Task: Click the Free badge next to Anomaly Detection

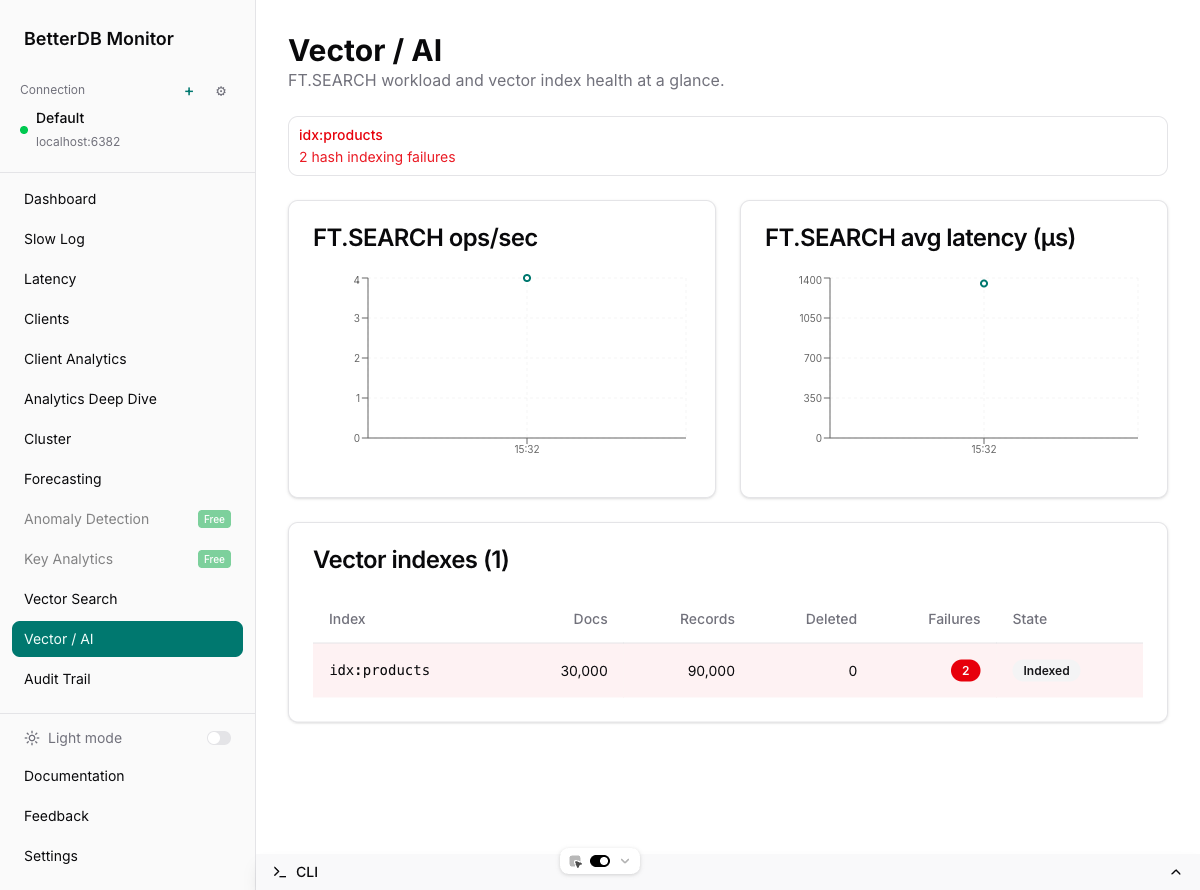Action: (x=214, y=519)
